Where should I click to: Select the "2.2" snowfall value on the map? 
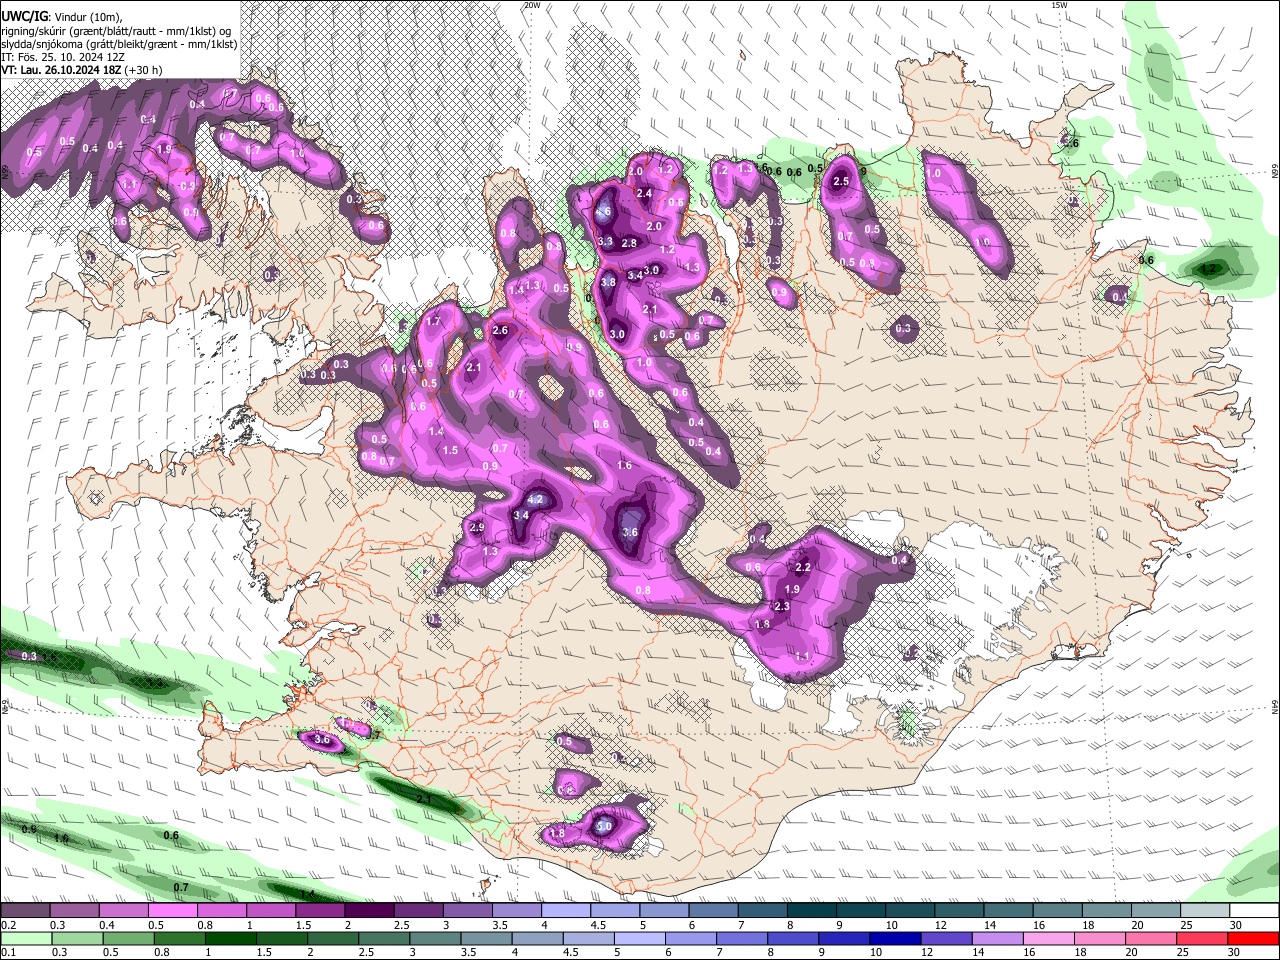pos(802,567)
